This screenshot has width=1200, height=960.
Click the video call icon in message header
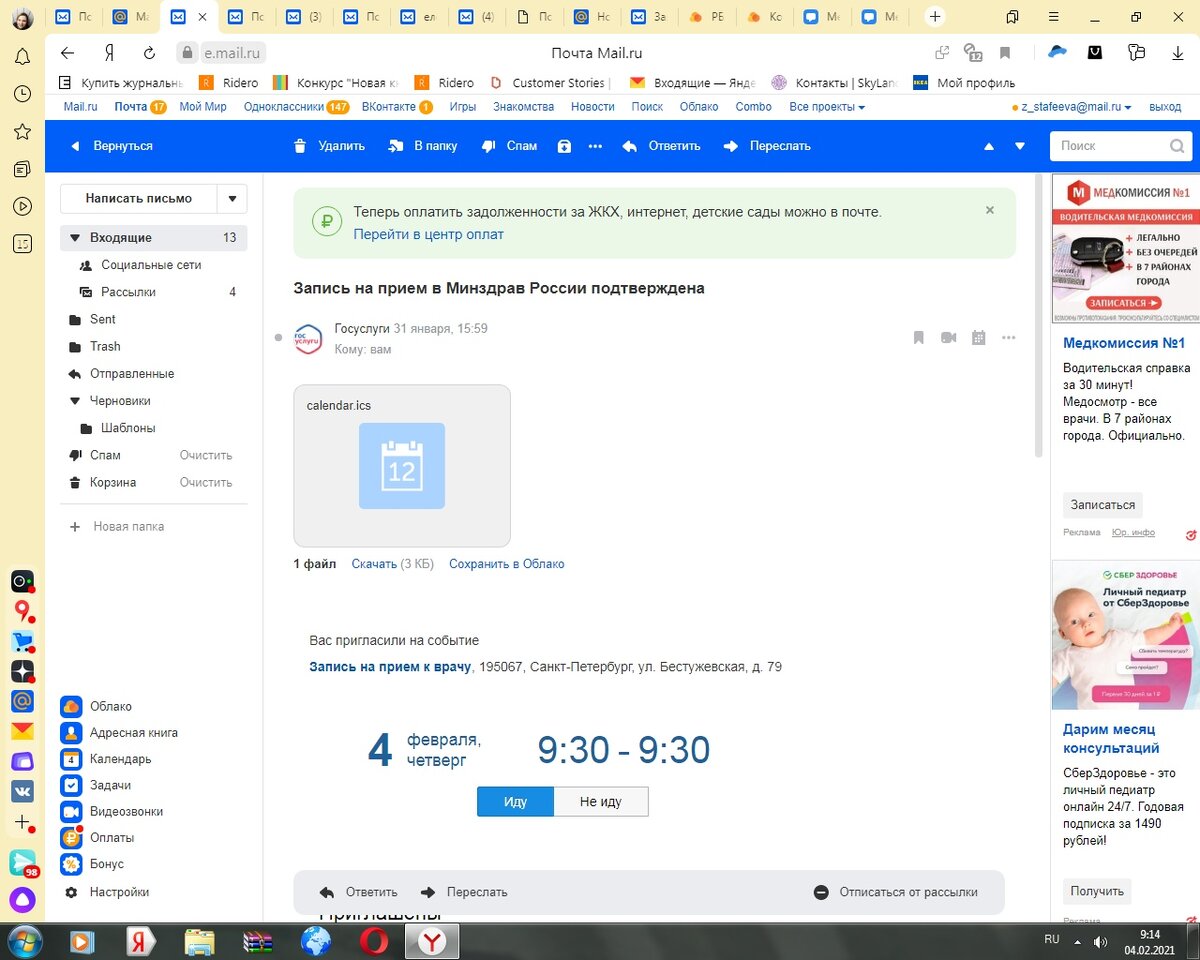[949, 338]
